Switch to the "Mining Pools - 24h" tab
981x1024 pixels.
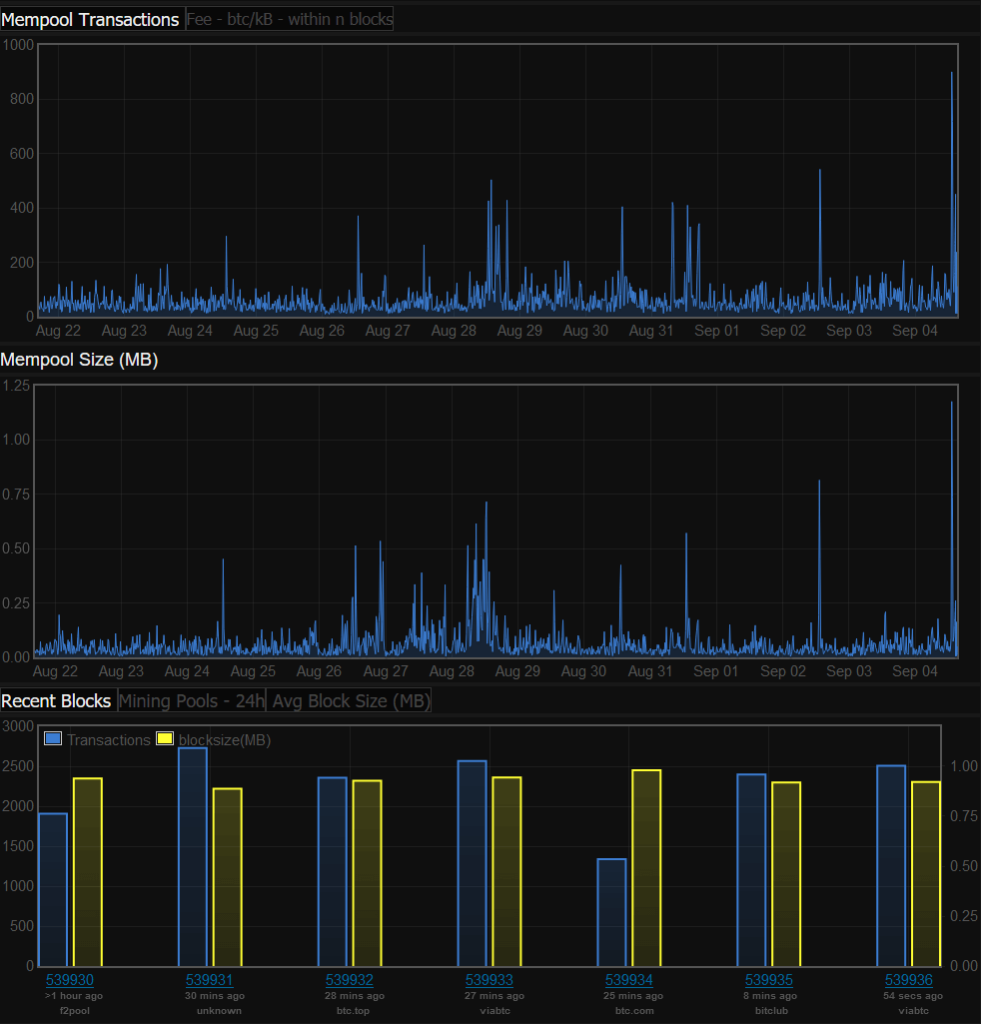point(191,700)
